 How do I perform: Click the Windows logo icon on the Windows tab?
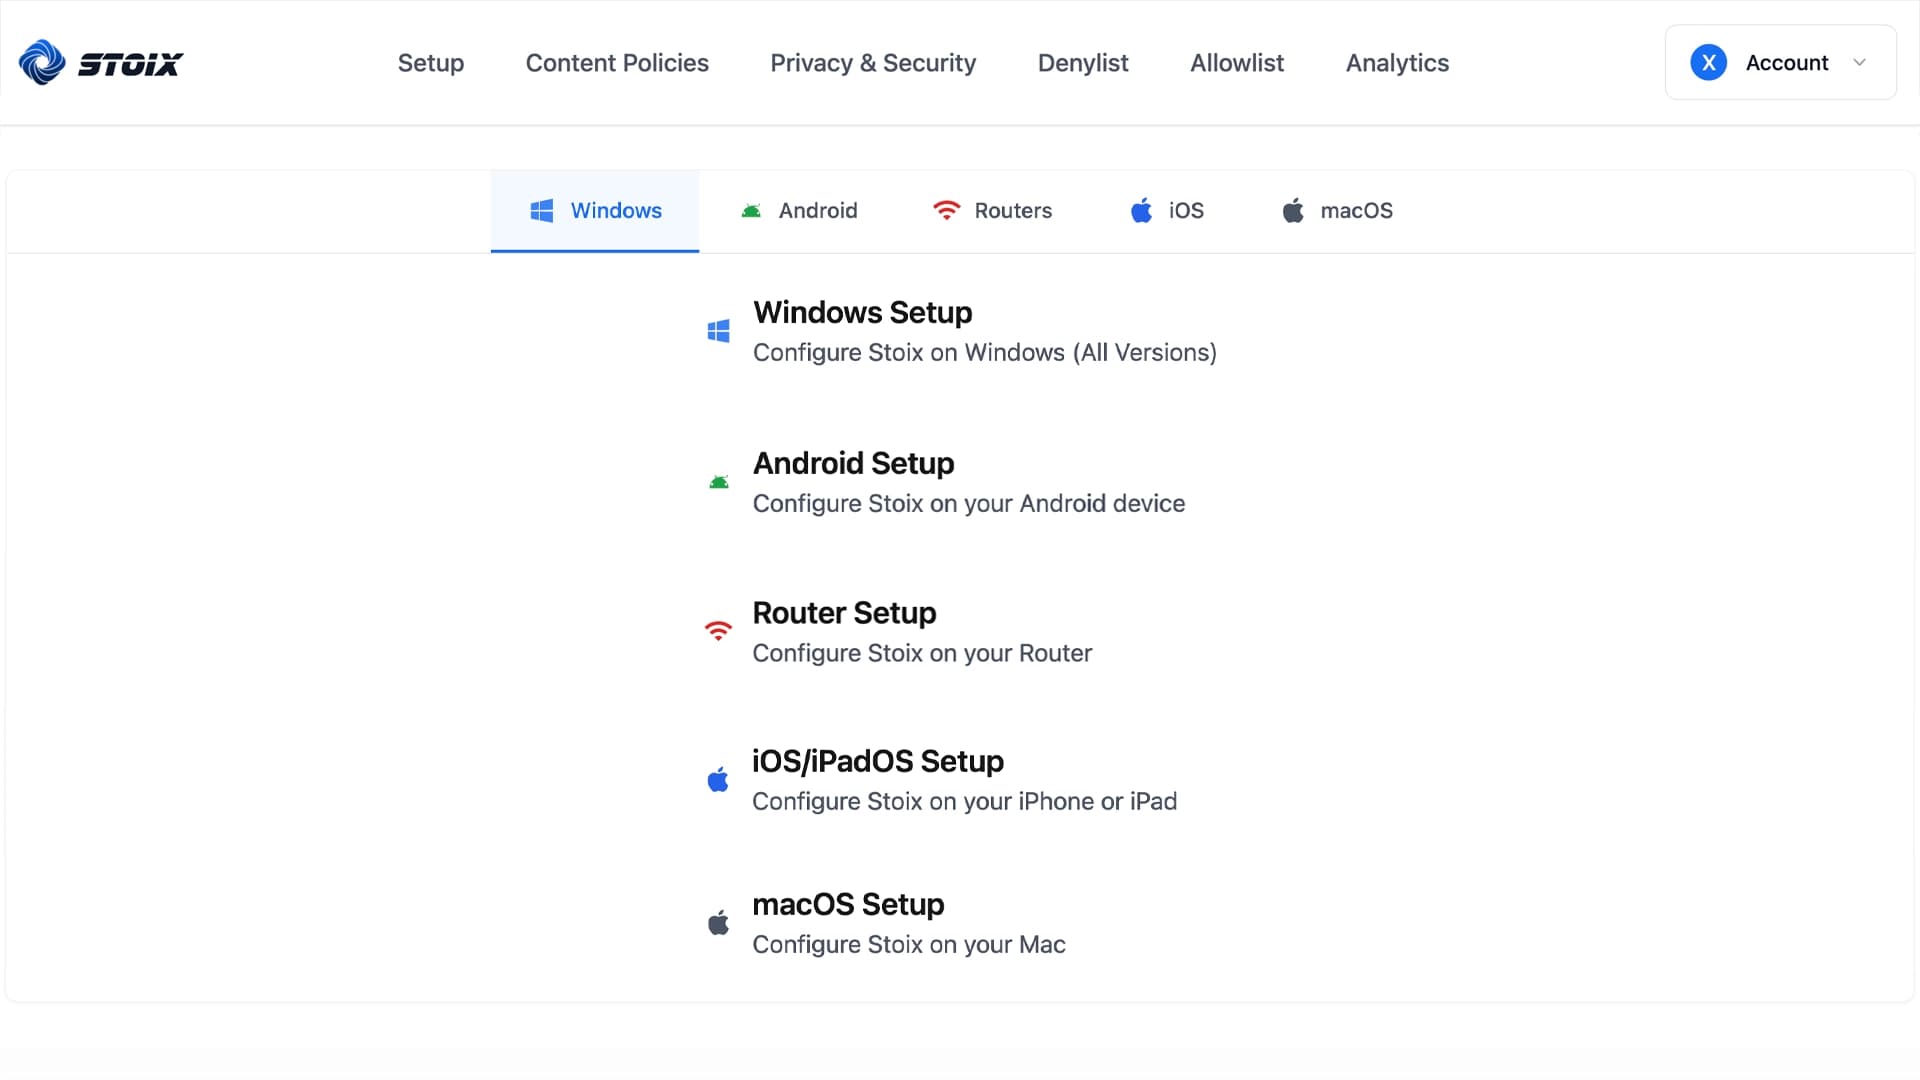[543, 210]
